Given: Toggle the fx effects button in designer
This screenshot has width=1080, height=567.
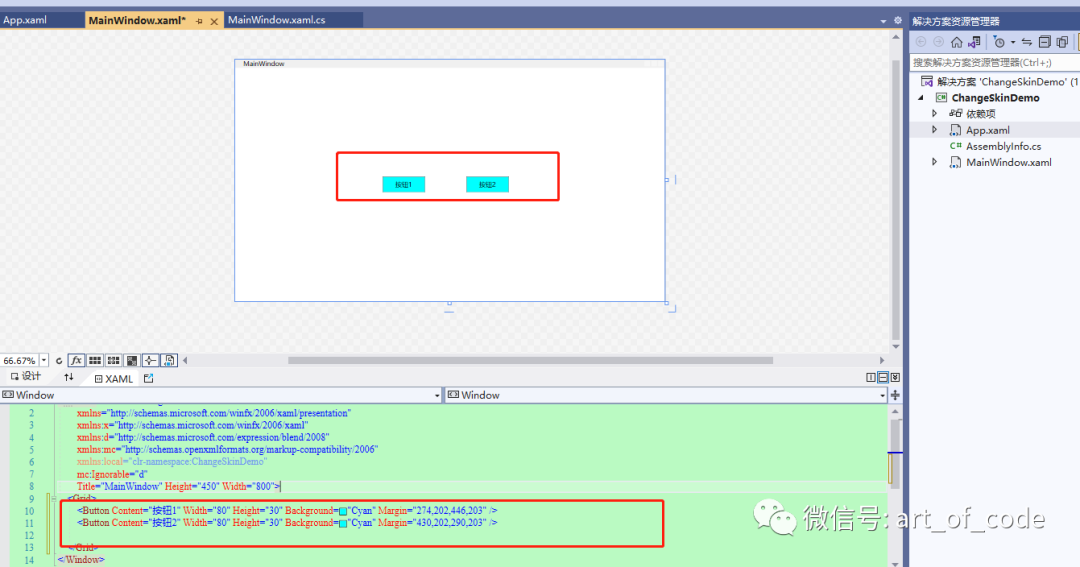Looking at the screenshot, I should pyautogui.click(x=76, y=360).
